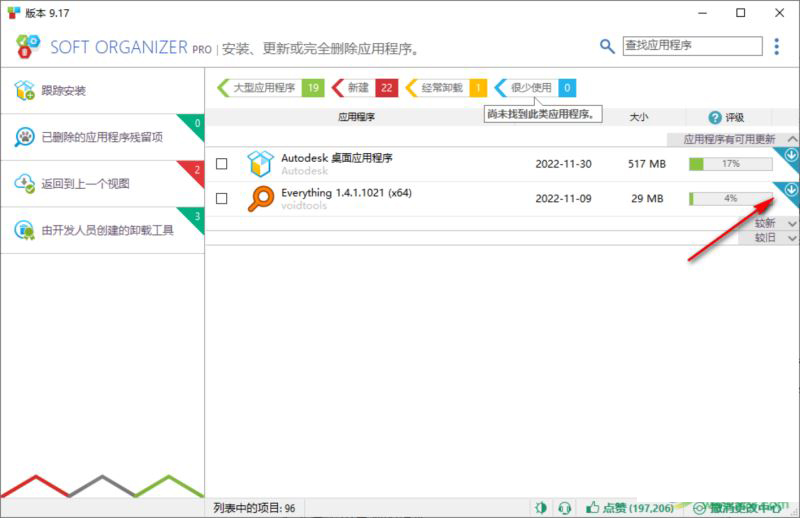Click the 19 count badge
Image resolution: width=800 pixels, height=518 pixels.
[x=313, y=88]
